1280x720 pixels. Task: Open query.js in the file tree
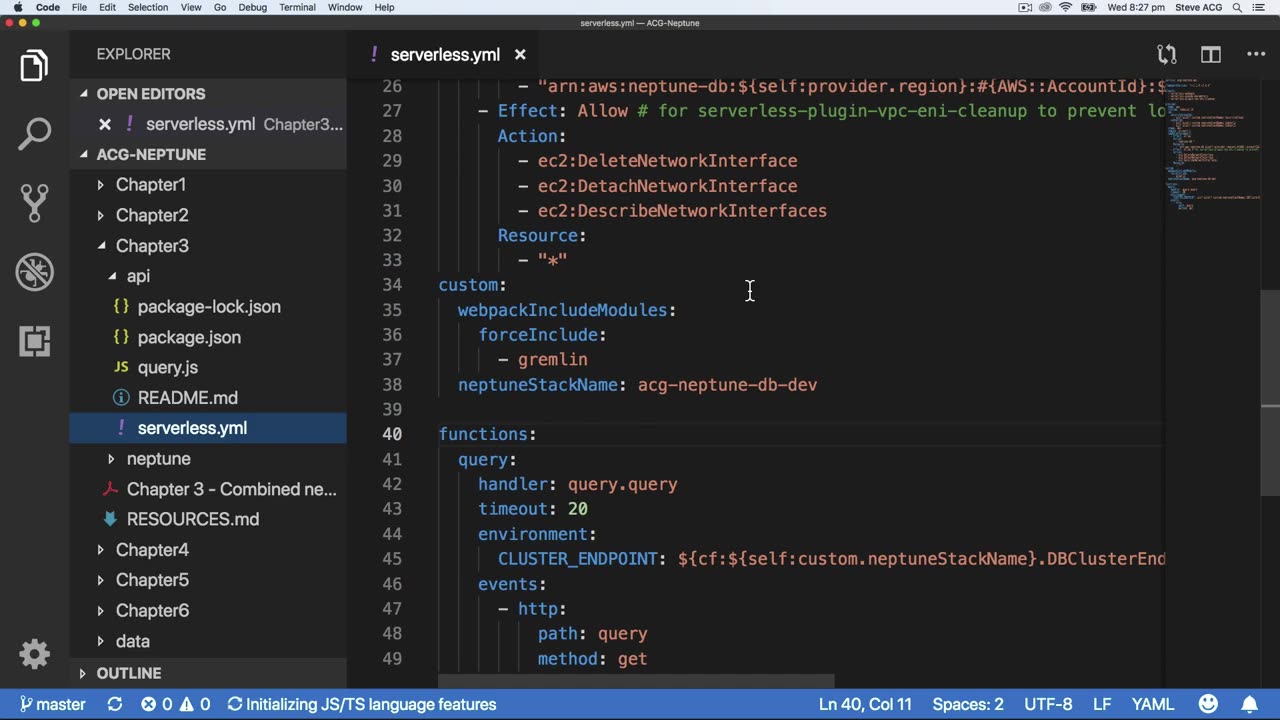pyautogui.click(x=167, y=368)
